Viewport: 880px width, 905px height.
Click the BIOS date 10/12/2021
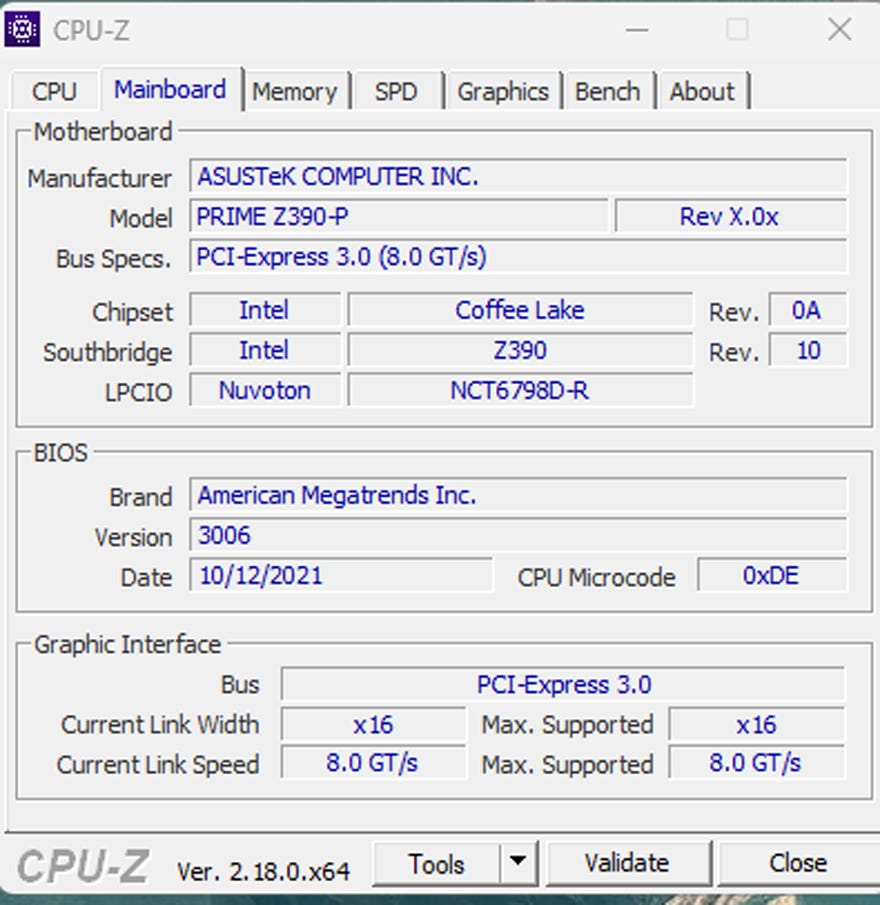341,575
